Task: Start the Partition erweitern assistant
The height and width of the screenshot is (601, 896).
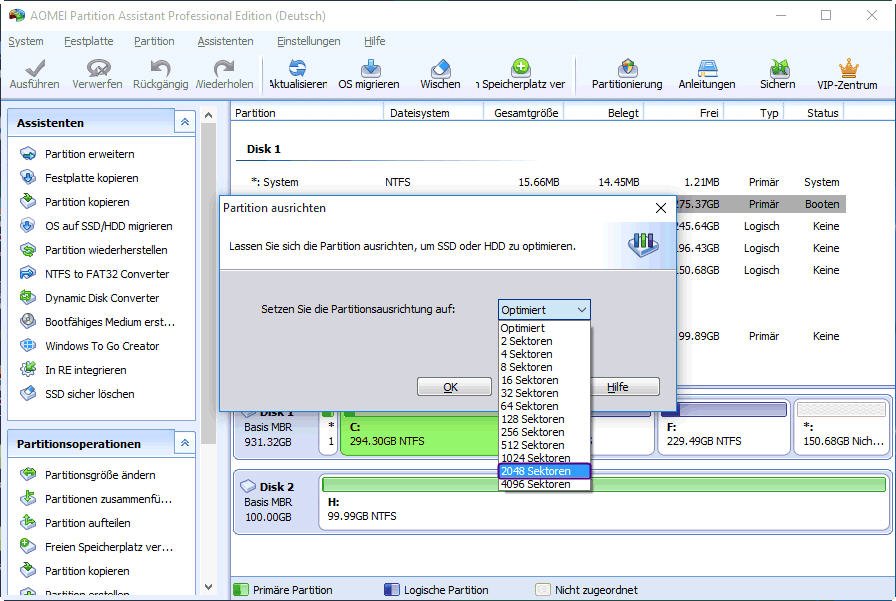Action: click(90, 154)
